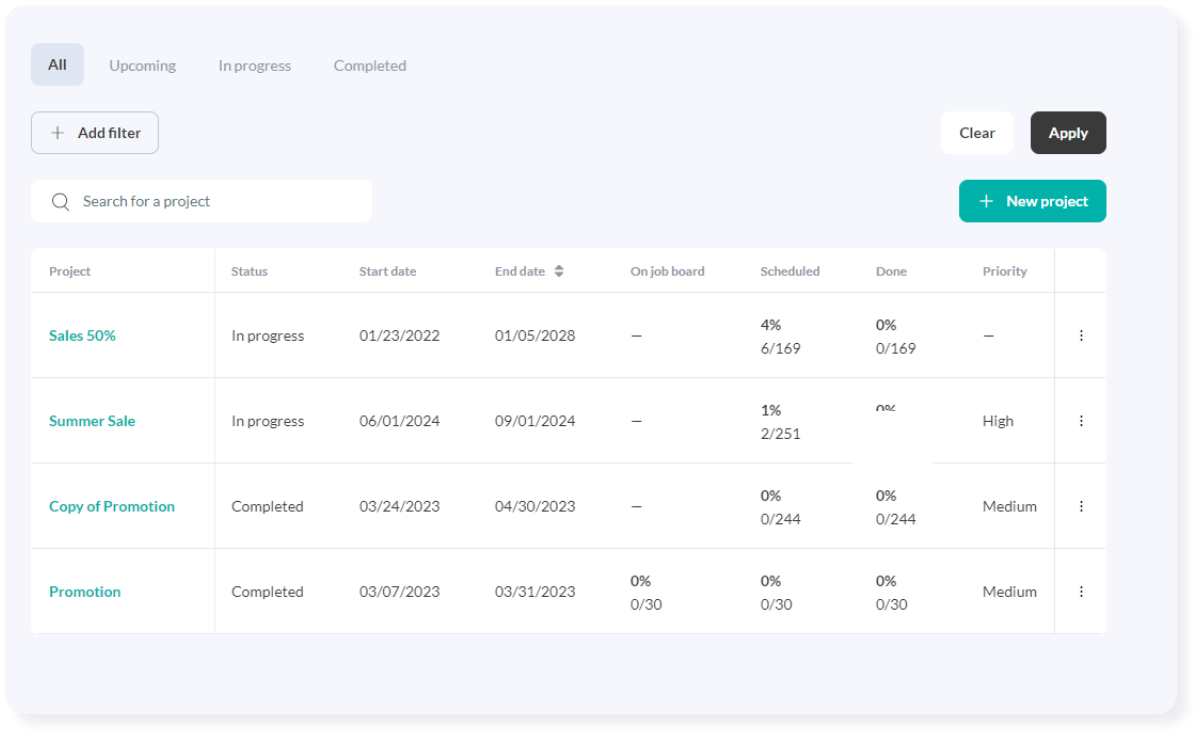Select start date 03/07/2023
The image size is (1202, 739).
pyautogui.click(x=399, y=592)
